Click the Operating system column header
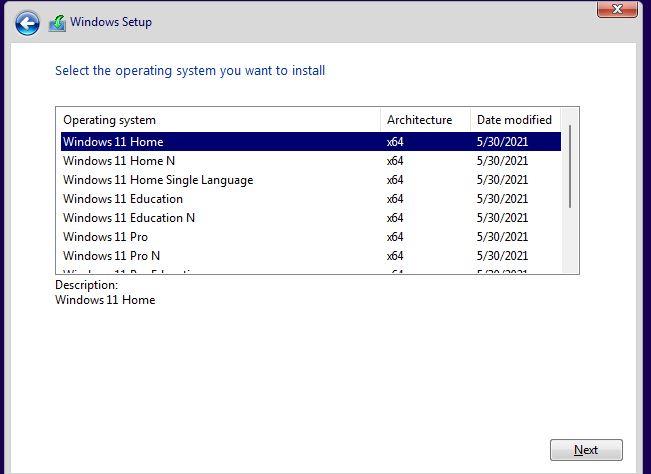This screenshot has height=474, width=651. (x=218, y=120)
